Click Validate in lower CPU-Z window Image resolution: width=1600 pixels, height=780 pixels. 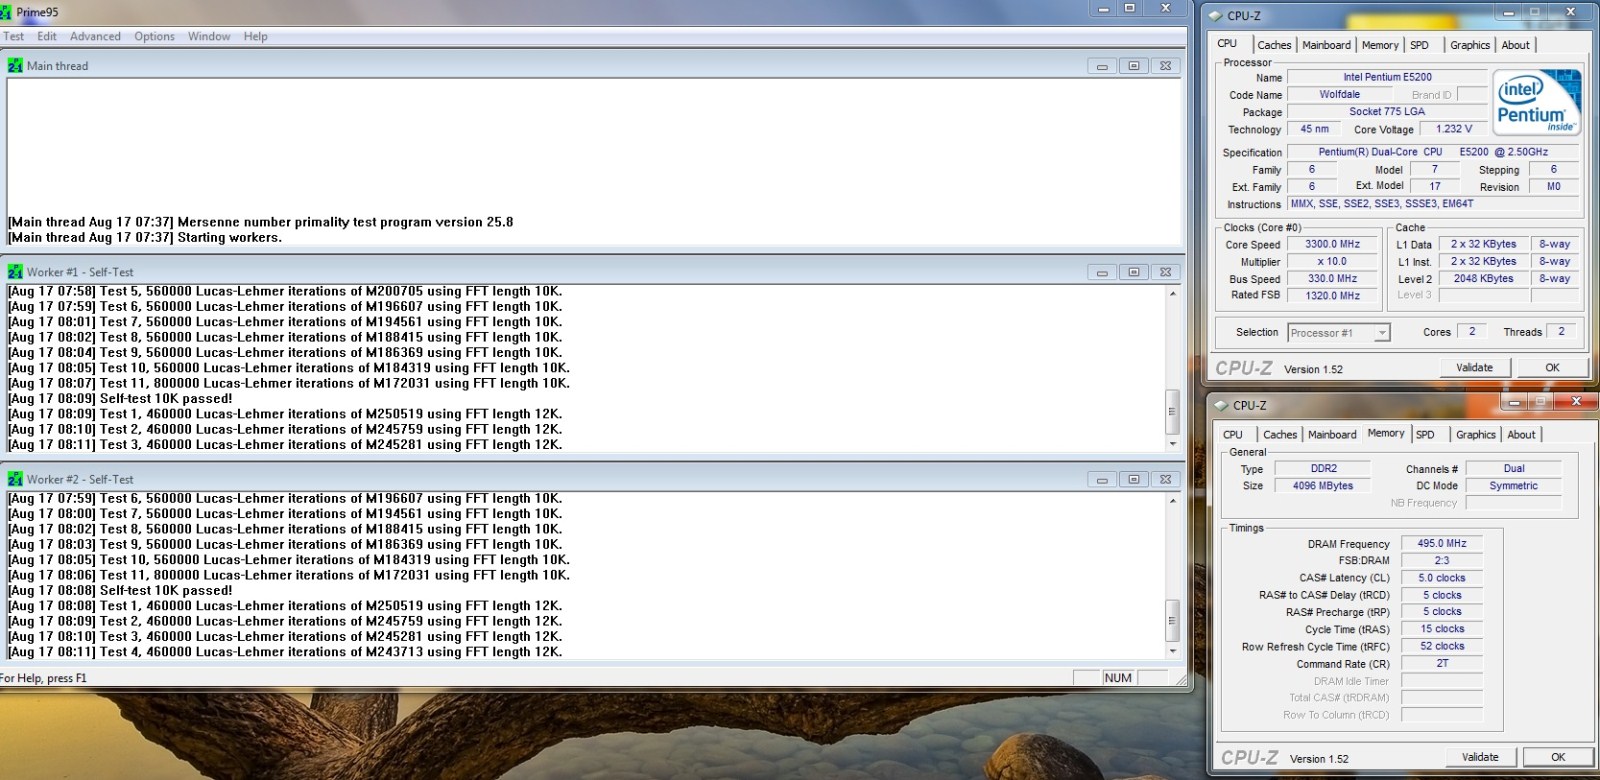click(1480, 757)
